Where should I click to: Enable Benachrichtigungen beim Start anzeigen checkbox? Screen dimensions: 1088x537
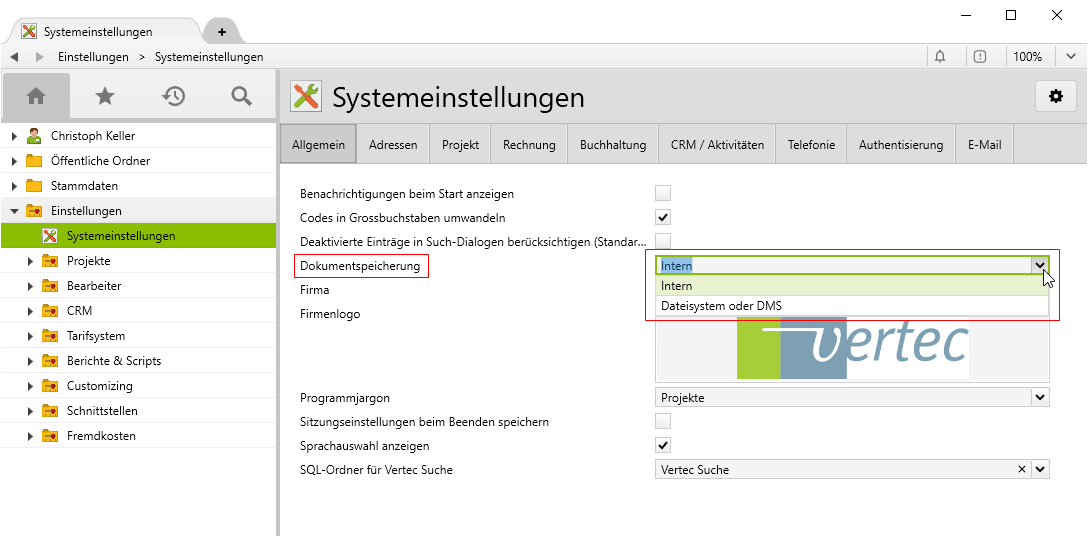coord(663,193)
